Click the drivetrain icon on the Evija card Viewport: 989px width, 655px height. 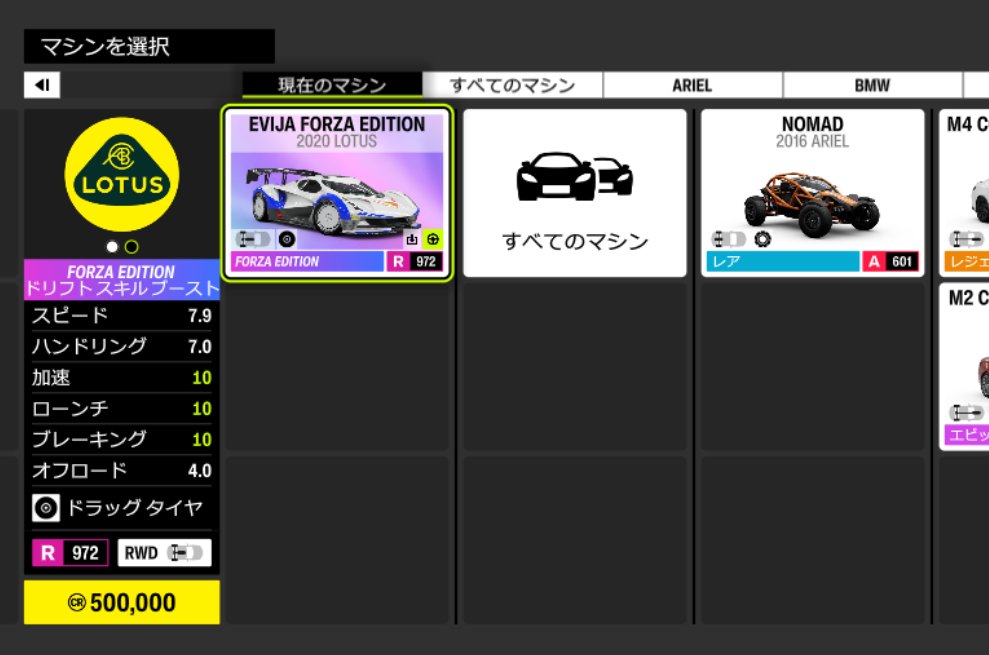(x=253, y=239)
